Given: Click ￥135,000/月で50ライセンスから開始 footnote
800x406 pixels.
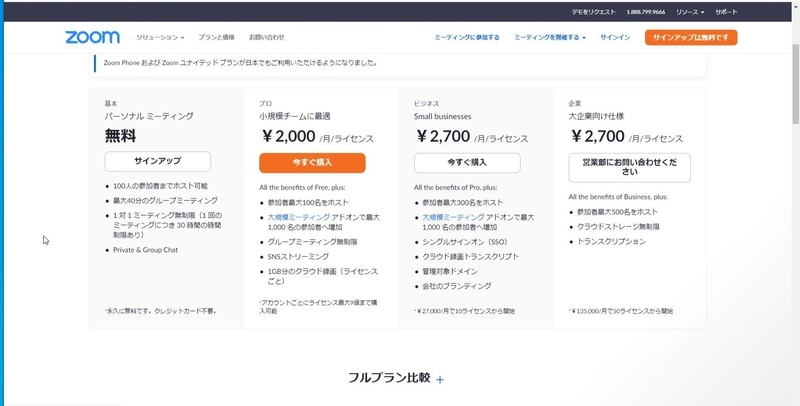Looking at the screenshot, I should point(621,311).
